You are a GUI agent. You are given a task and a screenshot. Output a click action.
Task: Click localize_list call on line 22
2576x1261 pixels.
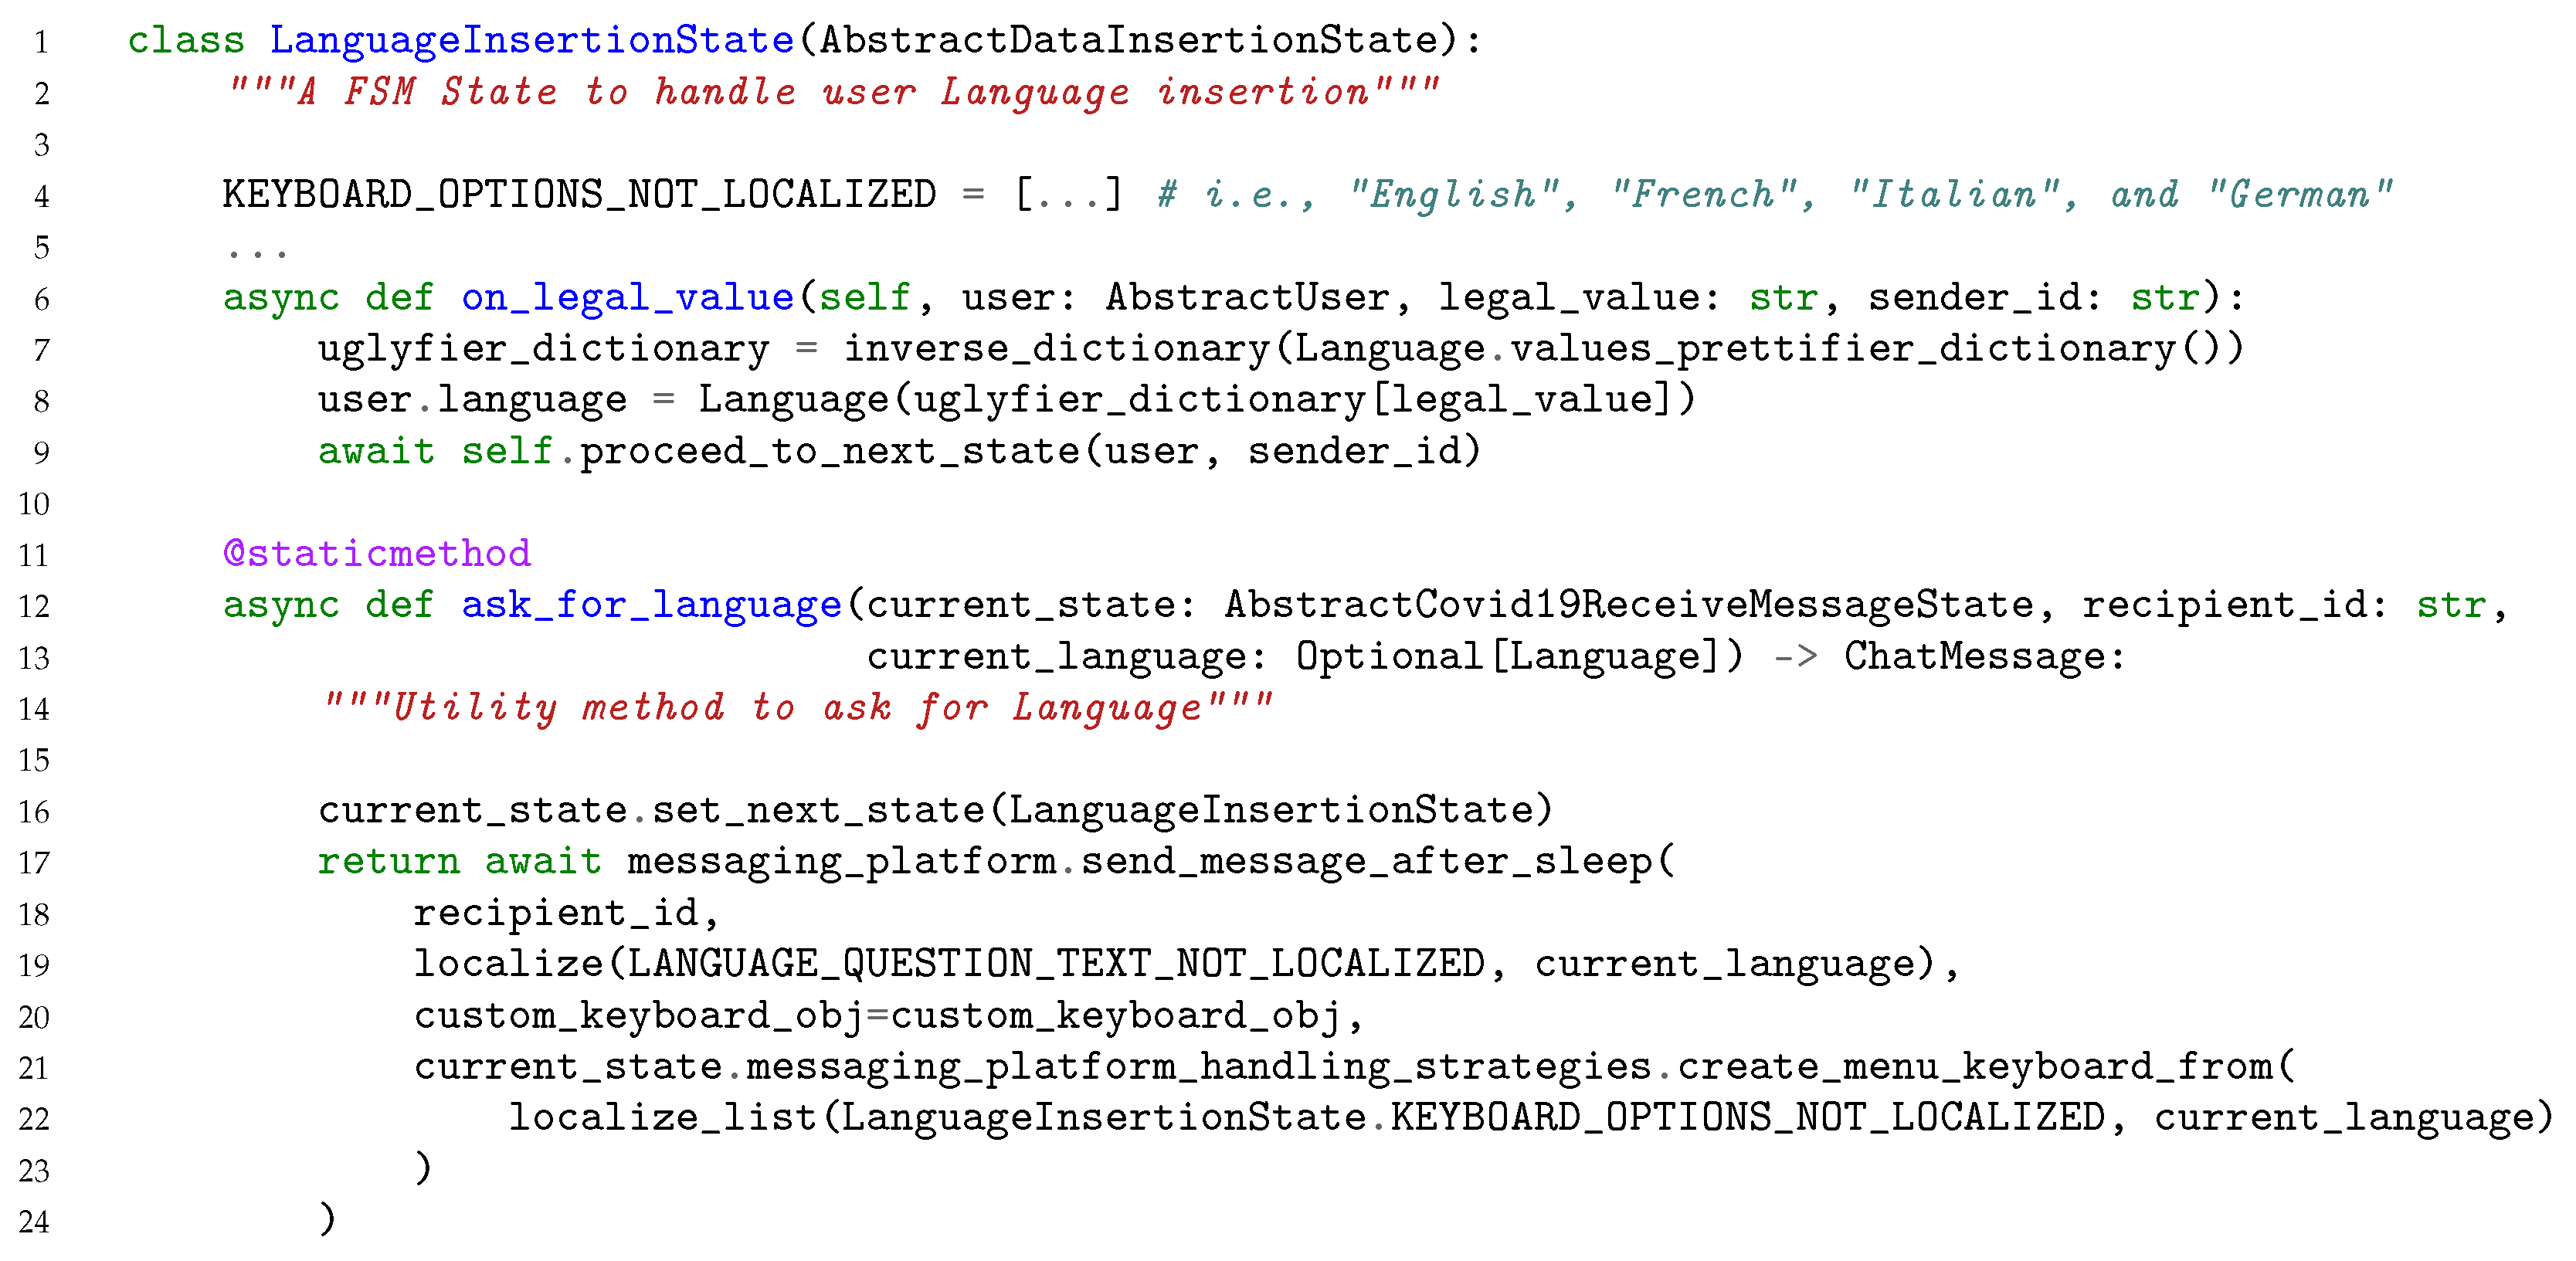pyautogui.click(x=663, y=1117)
